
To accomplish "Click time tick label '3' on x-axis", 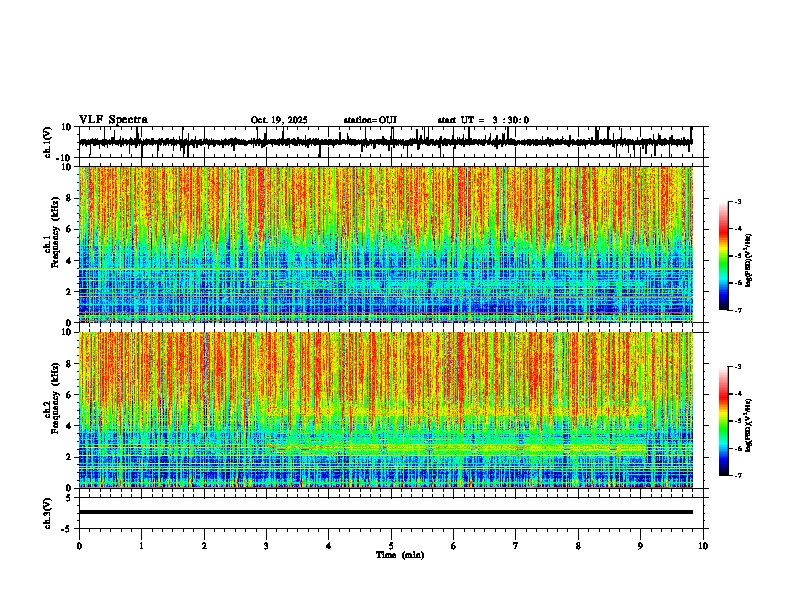I will [266, 546].
